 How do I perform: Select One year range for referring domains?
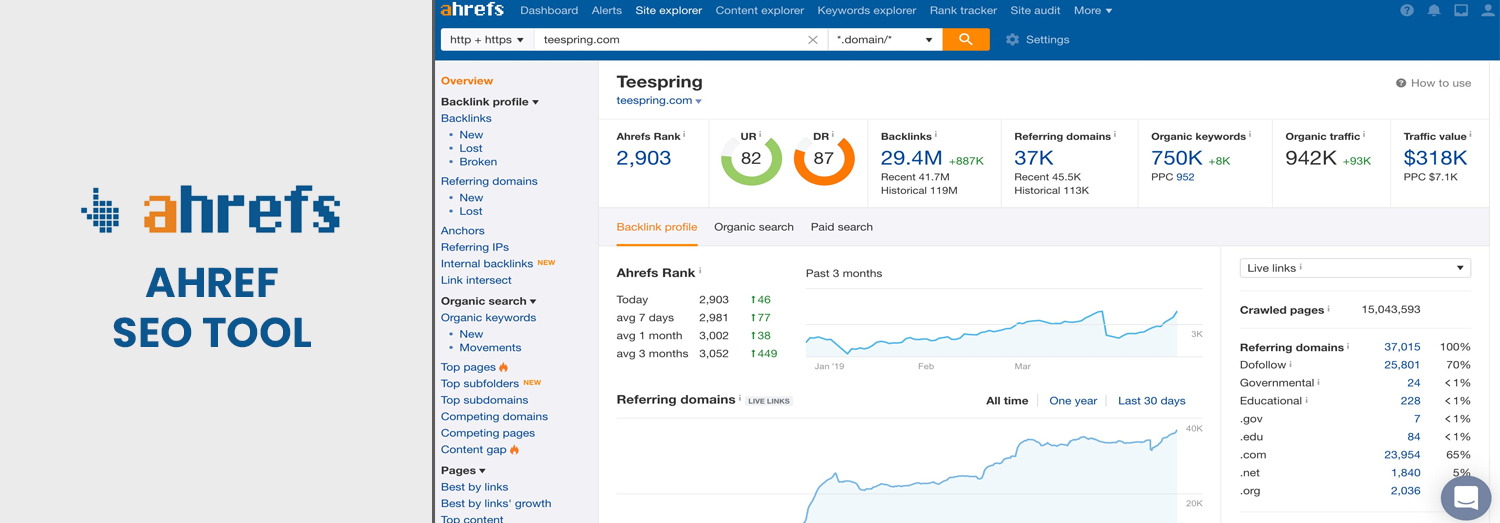pos(1073,401)
